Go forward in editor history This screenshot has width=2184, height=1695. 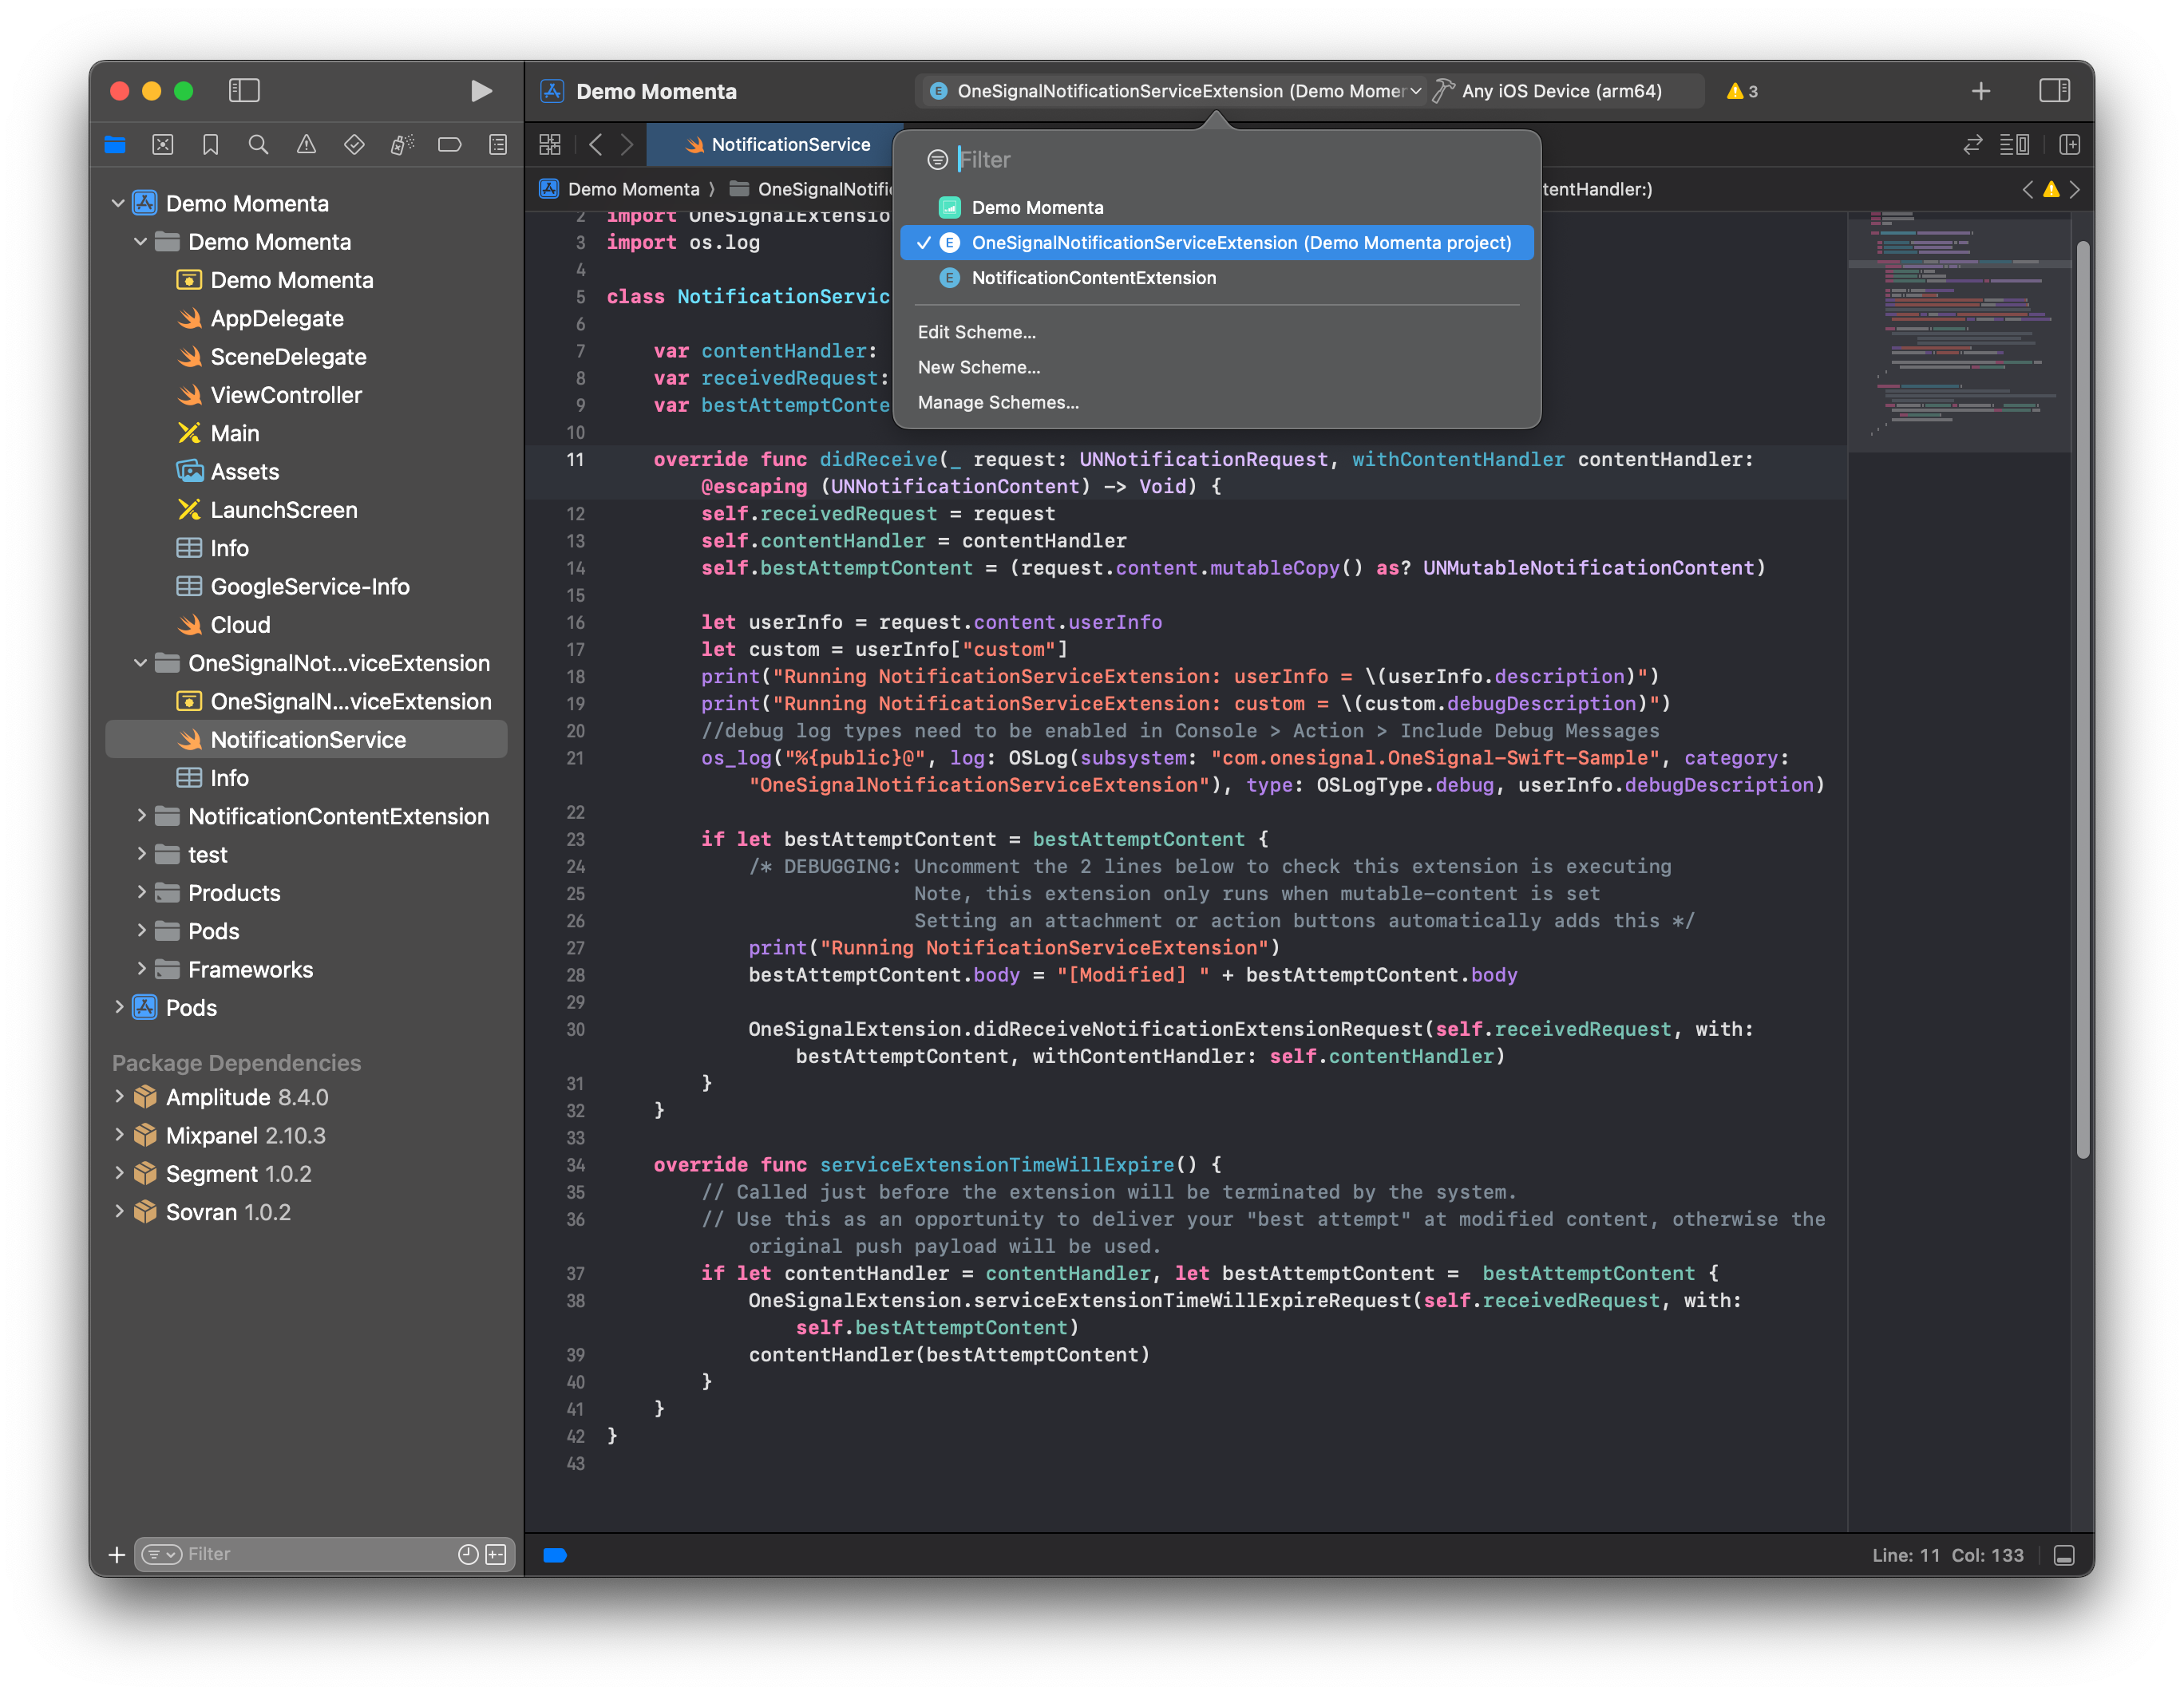pyautogui.click(x=627, y=145)
